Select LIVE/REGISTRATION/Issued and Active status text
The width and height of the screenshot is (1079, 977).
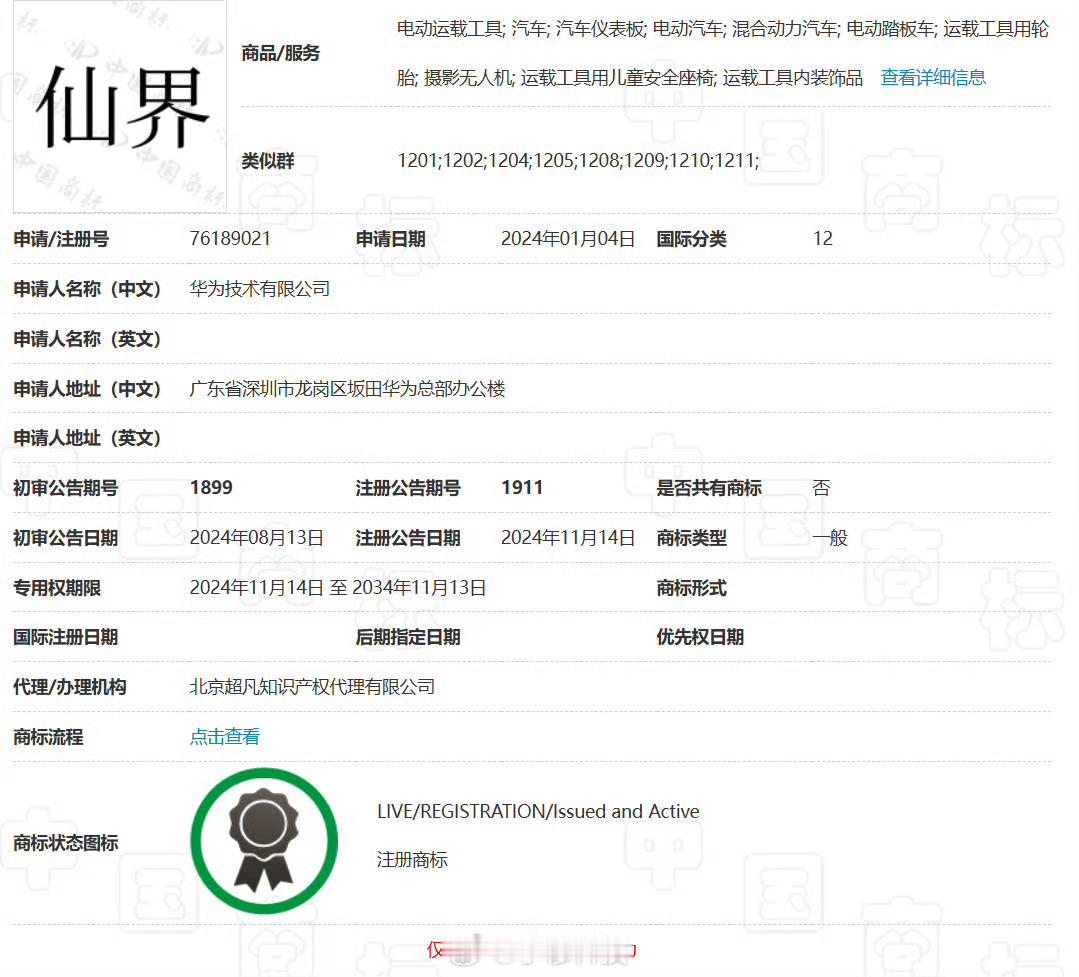pyautogui.click(x=538, y=811)
